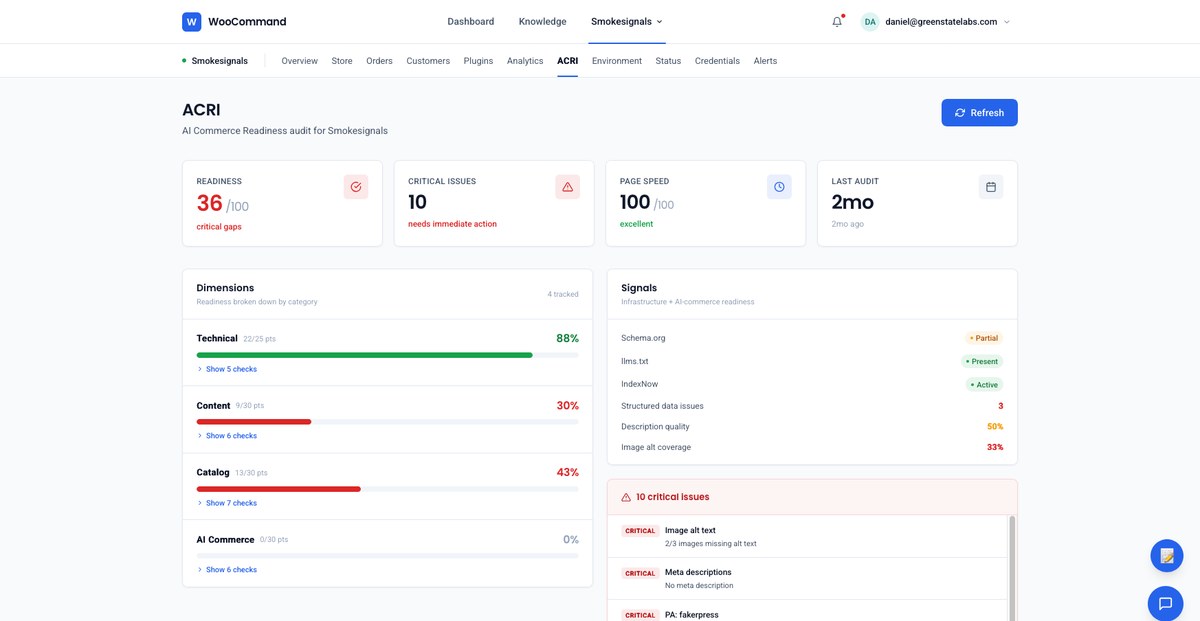Open the Credentials tab
The width and height of the screenshot is (1200, 621).
717,61
